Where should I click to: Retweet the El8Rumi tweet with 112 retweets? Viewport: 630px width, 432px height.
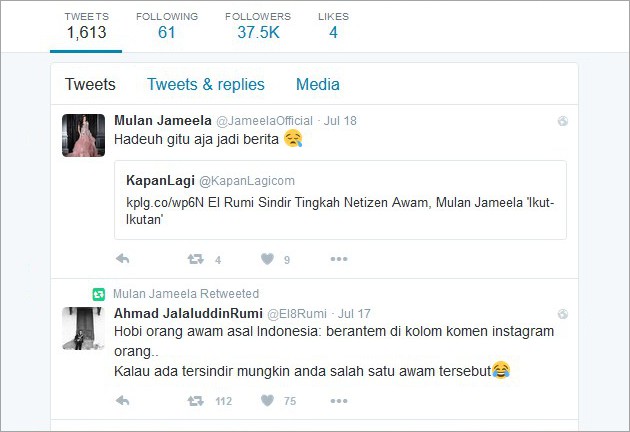pyautogui.click(x=196, y=401)
